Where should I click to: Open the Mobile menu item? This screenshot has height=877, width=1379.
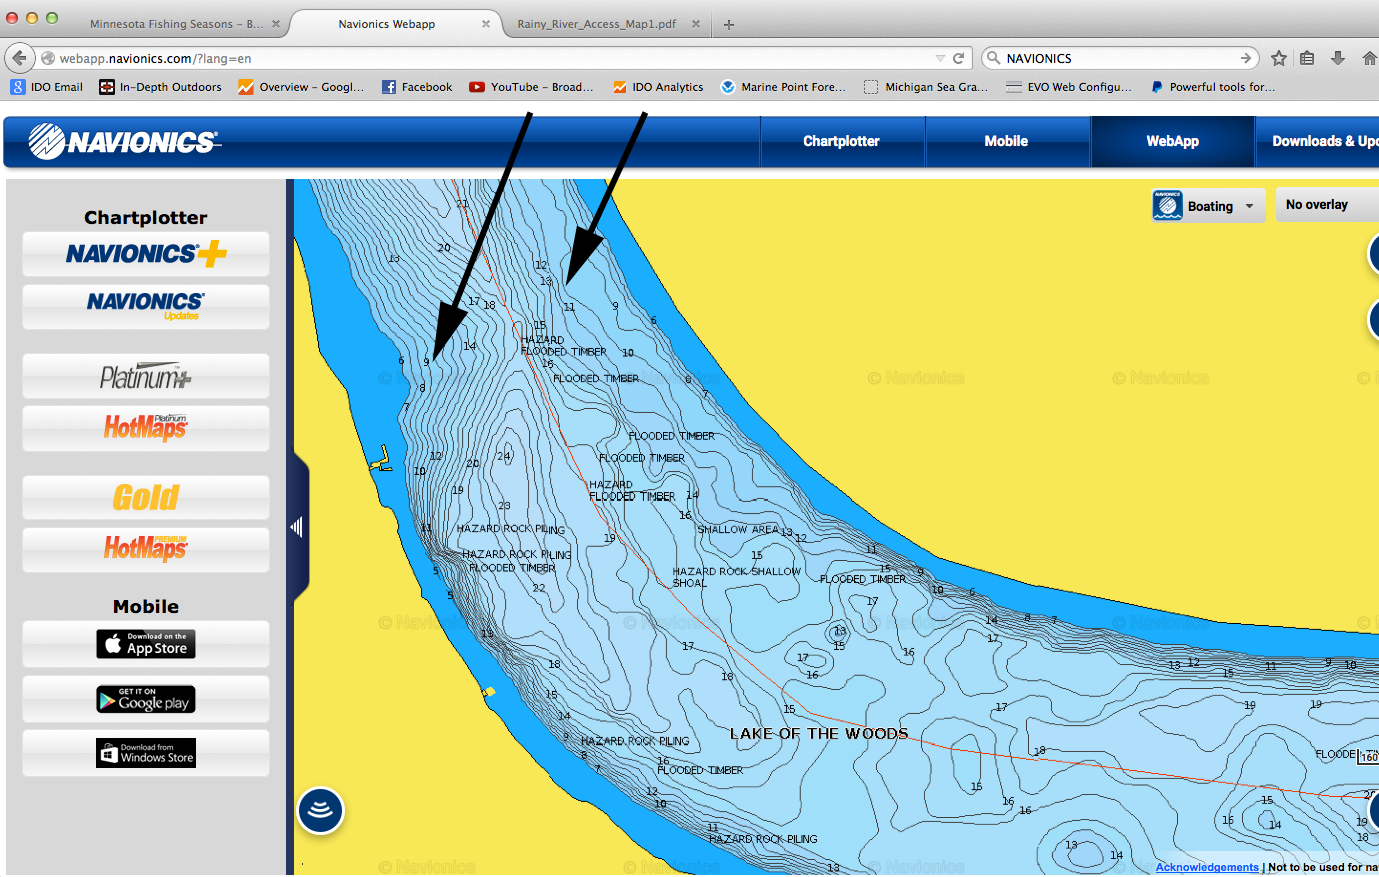coord(1006,141)
